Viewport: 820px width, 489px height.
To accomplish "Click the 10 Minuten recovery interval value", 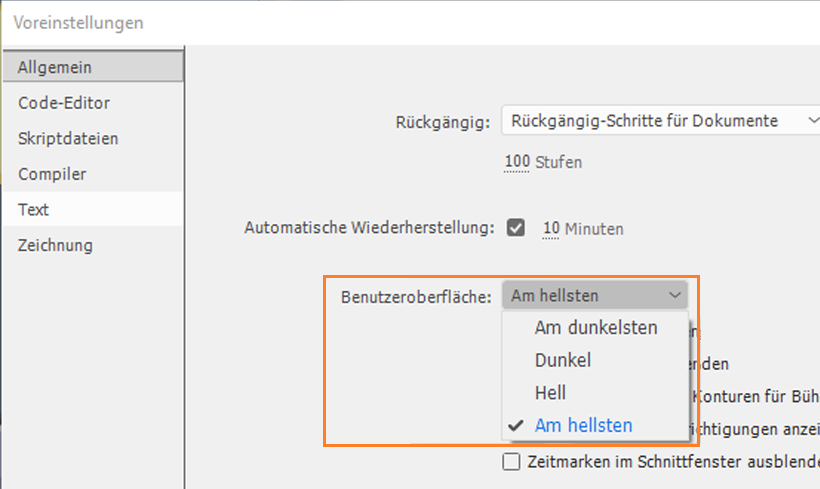I will coord(551,229).
